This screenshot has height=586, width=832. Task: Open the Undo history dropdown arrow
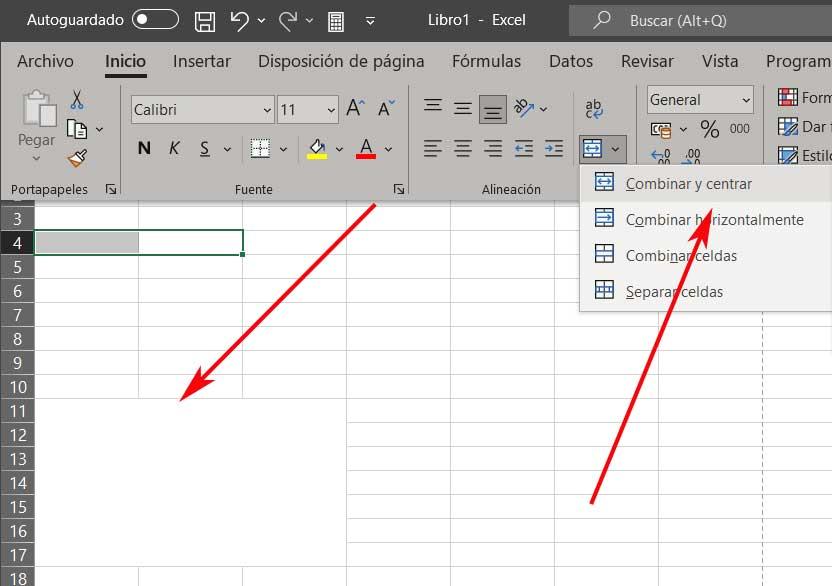[x=261, y=21]
